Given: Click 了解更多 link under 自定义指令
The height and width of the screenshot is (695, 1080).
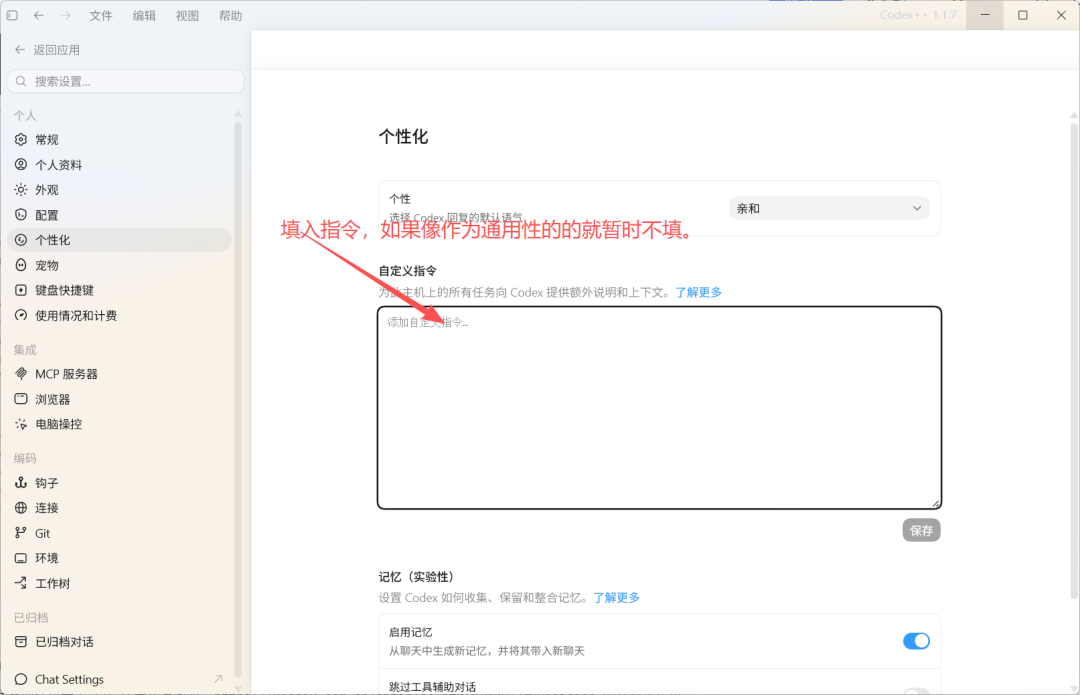Looking at the screenshot, I should (698, 292).
